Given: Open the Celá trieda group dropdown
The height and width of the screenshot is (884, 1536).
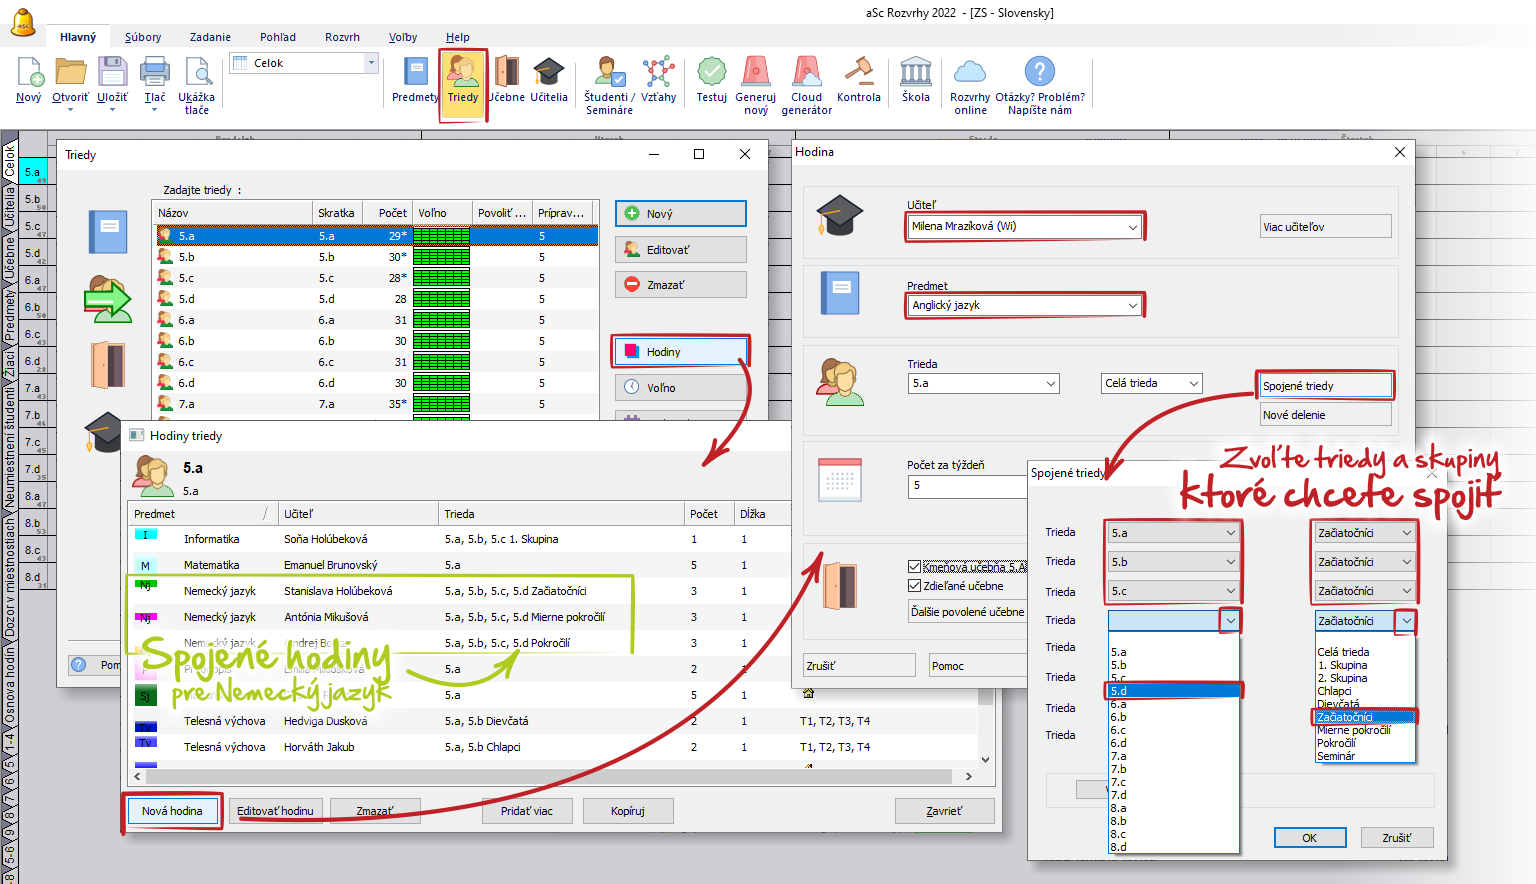Looking at the screenshot, I should click(1151, 383).
